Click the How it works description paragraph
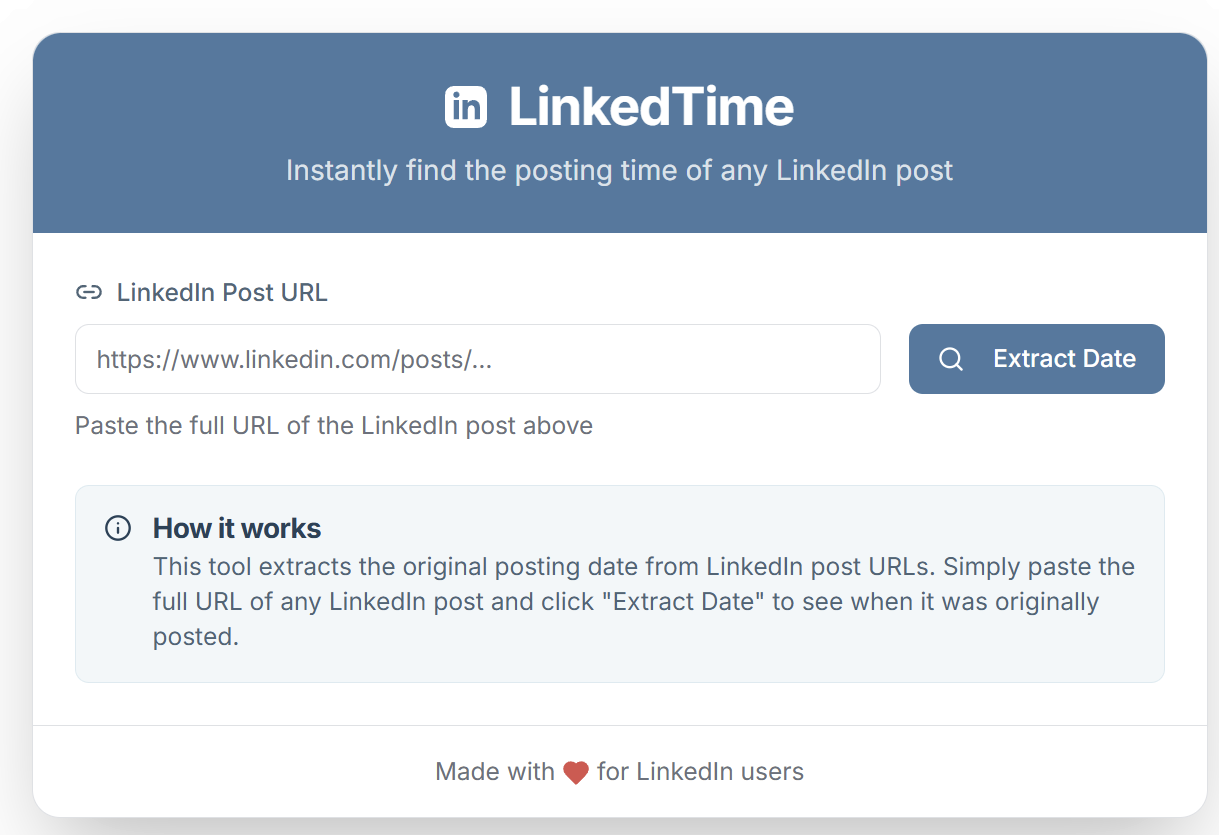 point(644,601)
